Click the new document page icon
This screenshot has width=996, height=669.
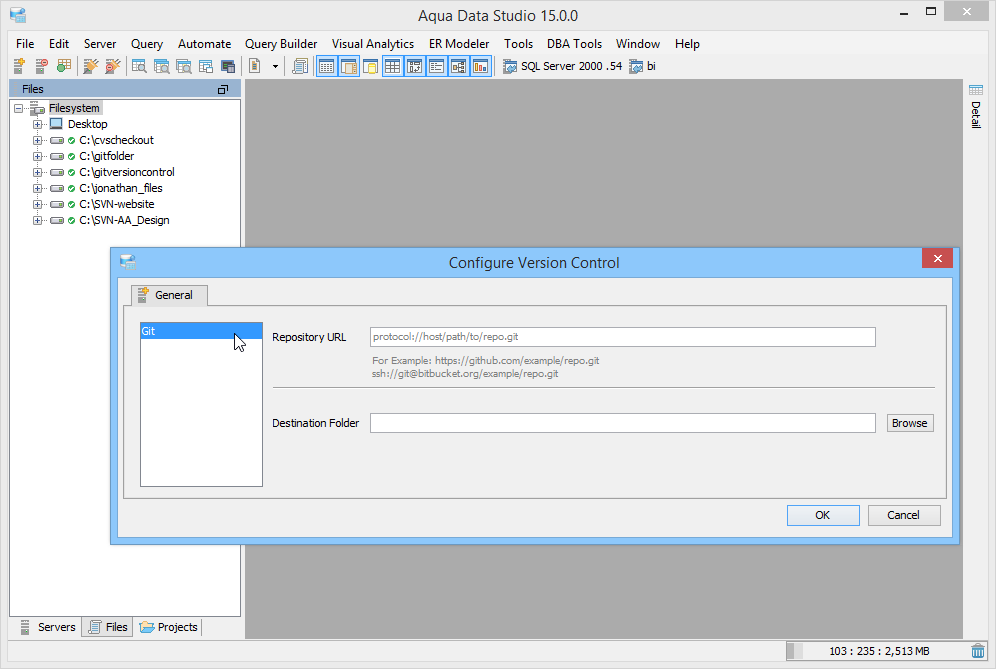coord(255,65)
